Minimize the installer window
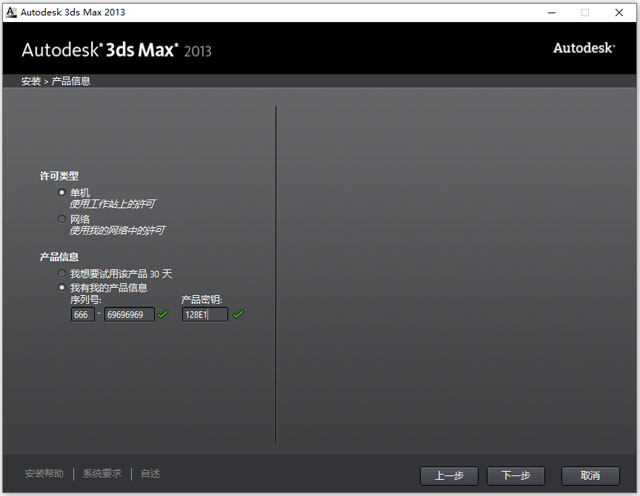 tap(552, 13)
